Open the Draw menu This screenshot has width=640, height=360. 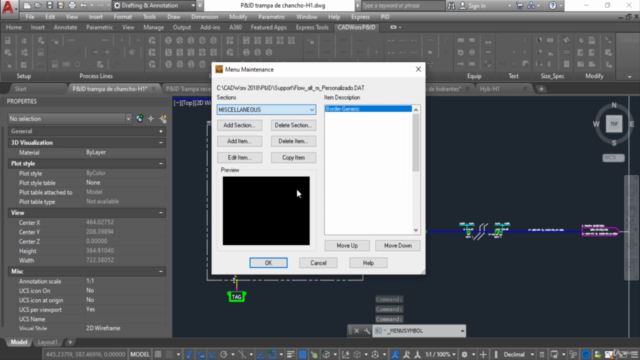pyautogui.click(x=173, y=17)
